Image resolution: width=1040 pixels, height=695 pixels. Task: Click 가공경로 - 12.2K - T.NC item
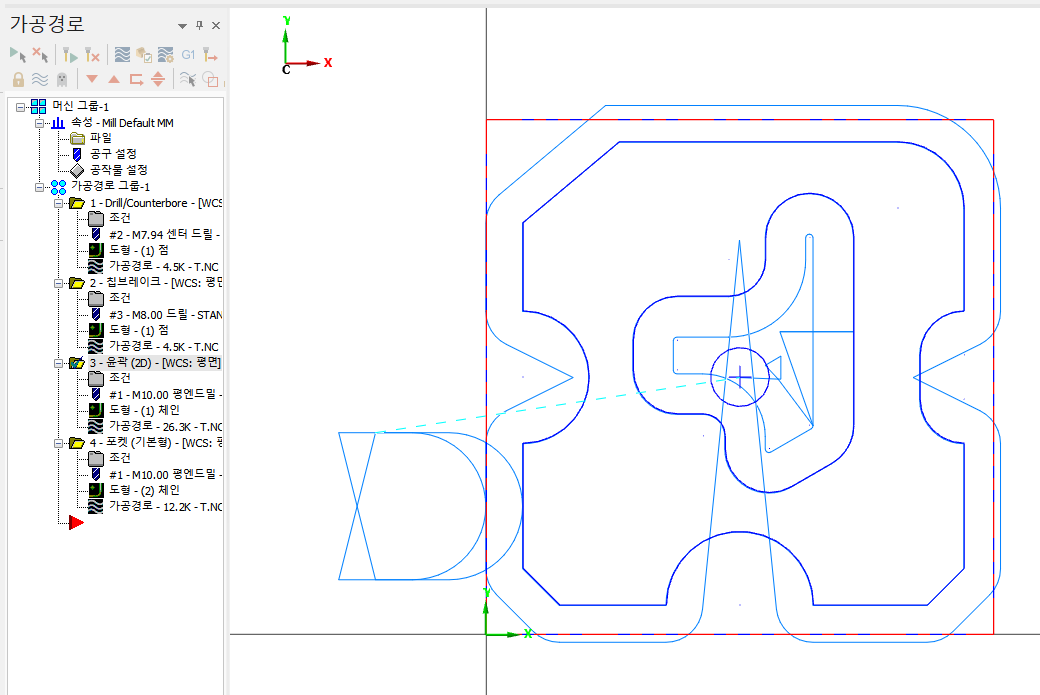[x=166, y=506]
